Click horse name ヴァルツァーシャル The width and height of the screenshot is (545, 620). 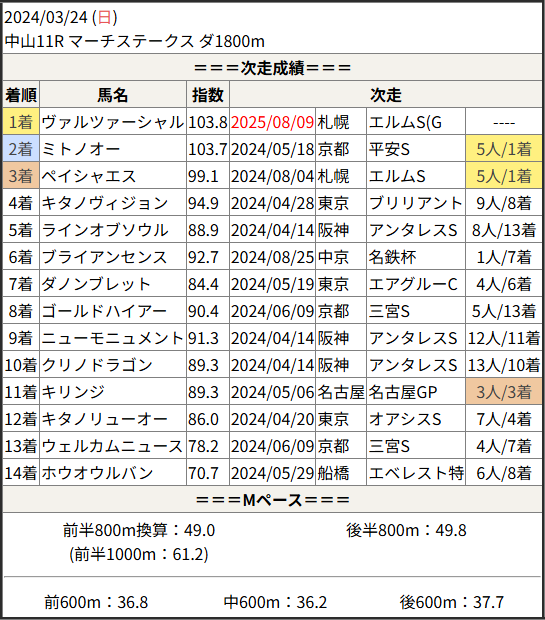pyautogui.click(x=113, y=122)
